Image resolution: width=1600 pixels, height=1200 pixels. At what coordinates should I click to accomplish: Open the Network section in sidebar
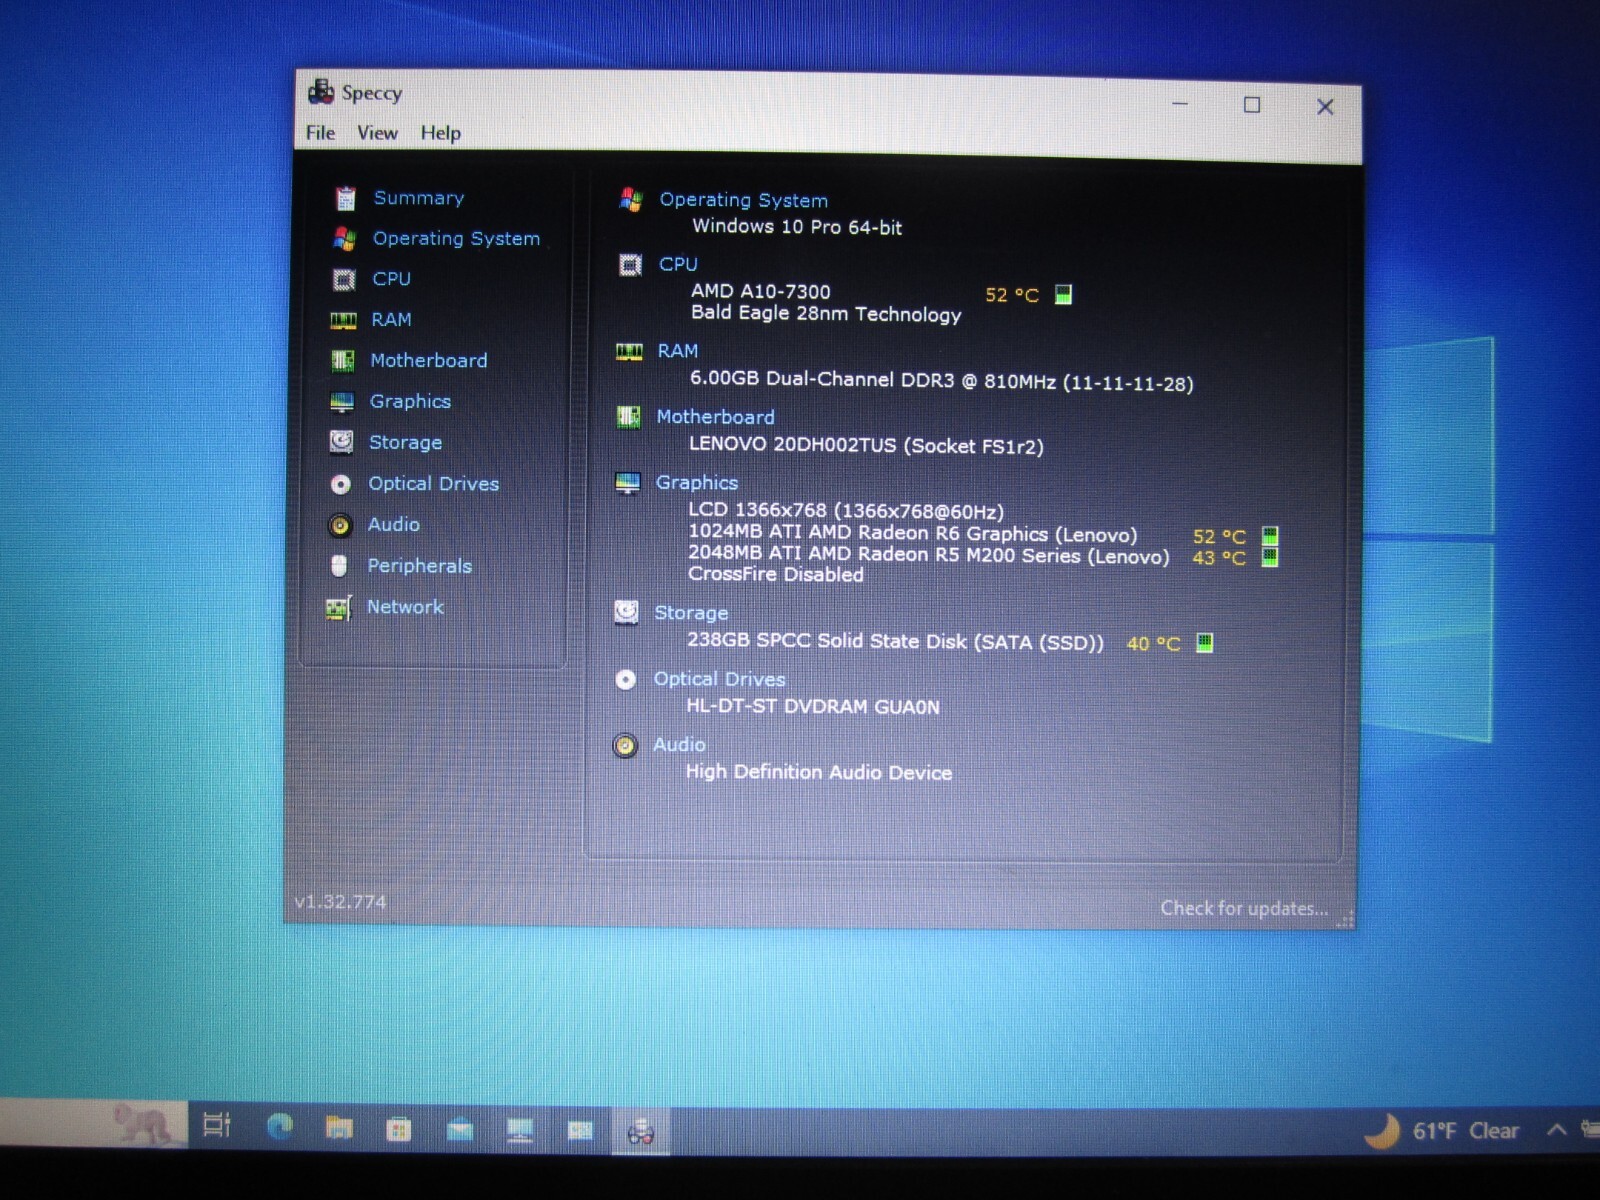405,607
